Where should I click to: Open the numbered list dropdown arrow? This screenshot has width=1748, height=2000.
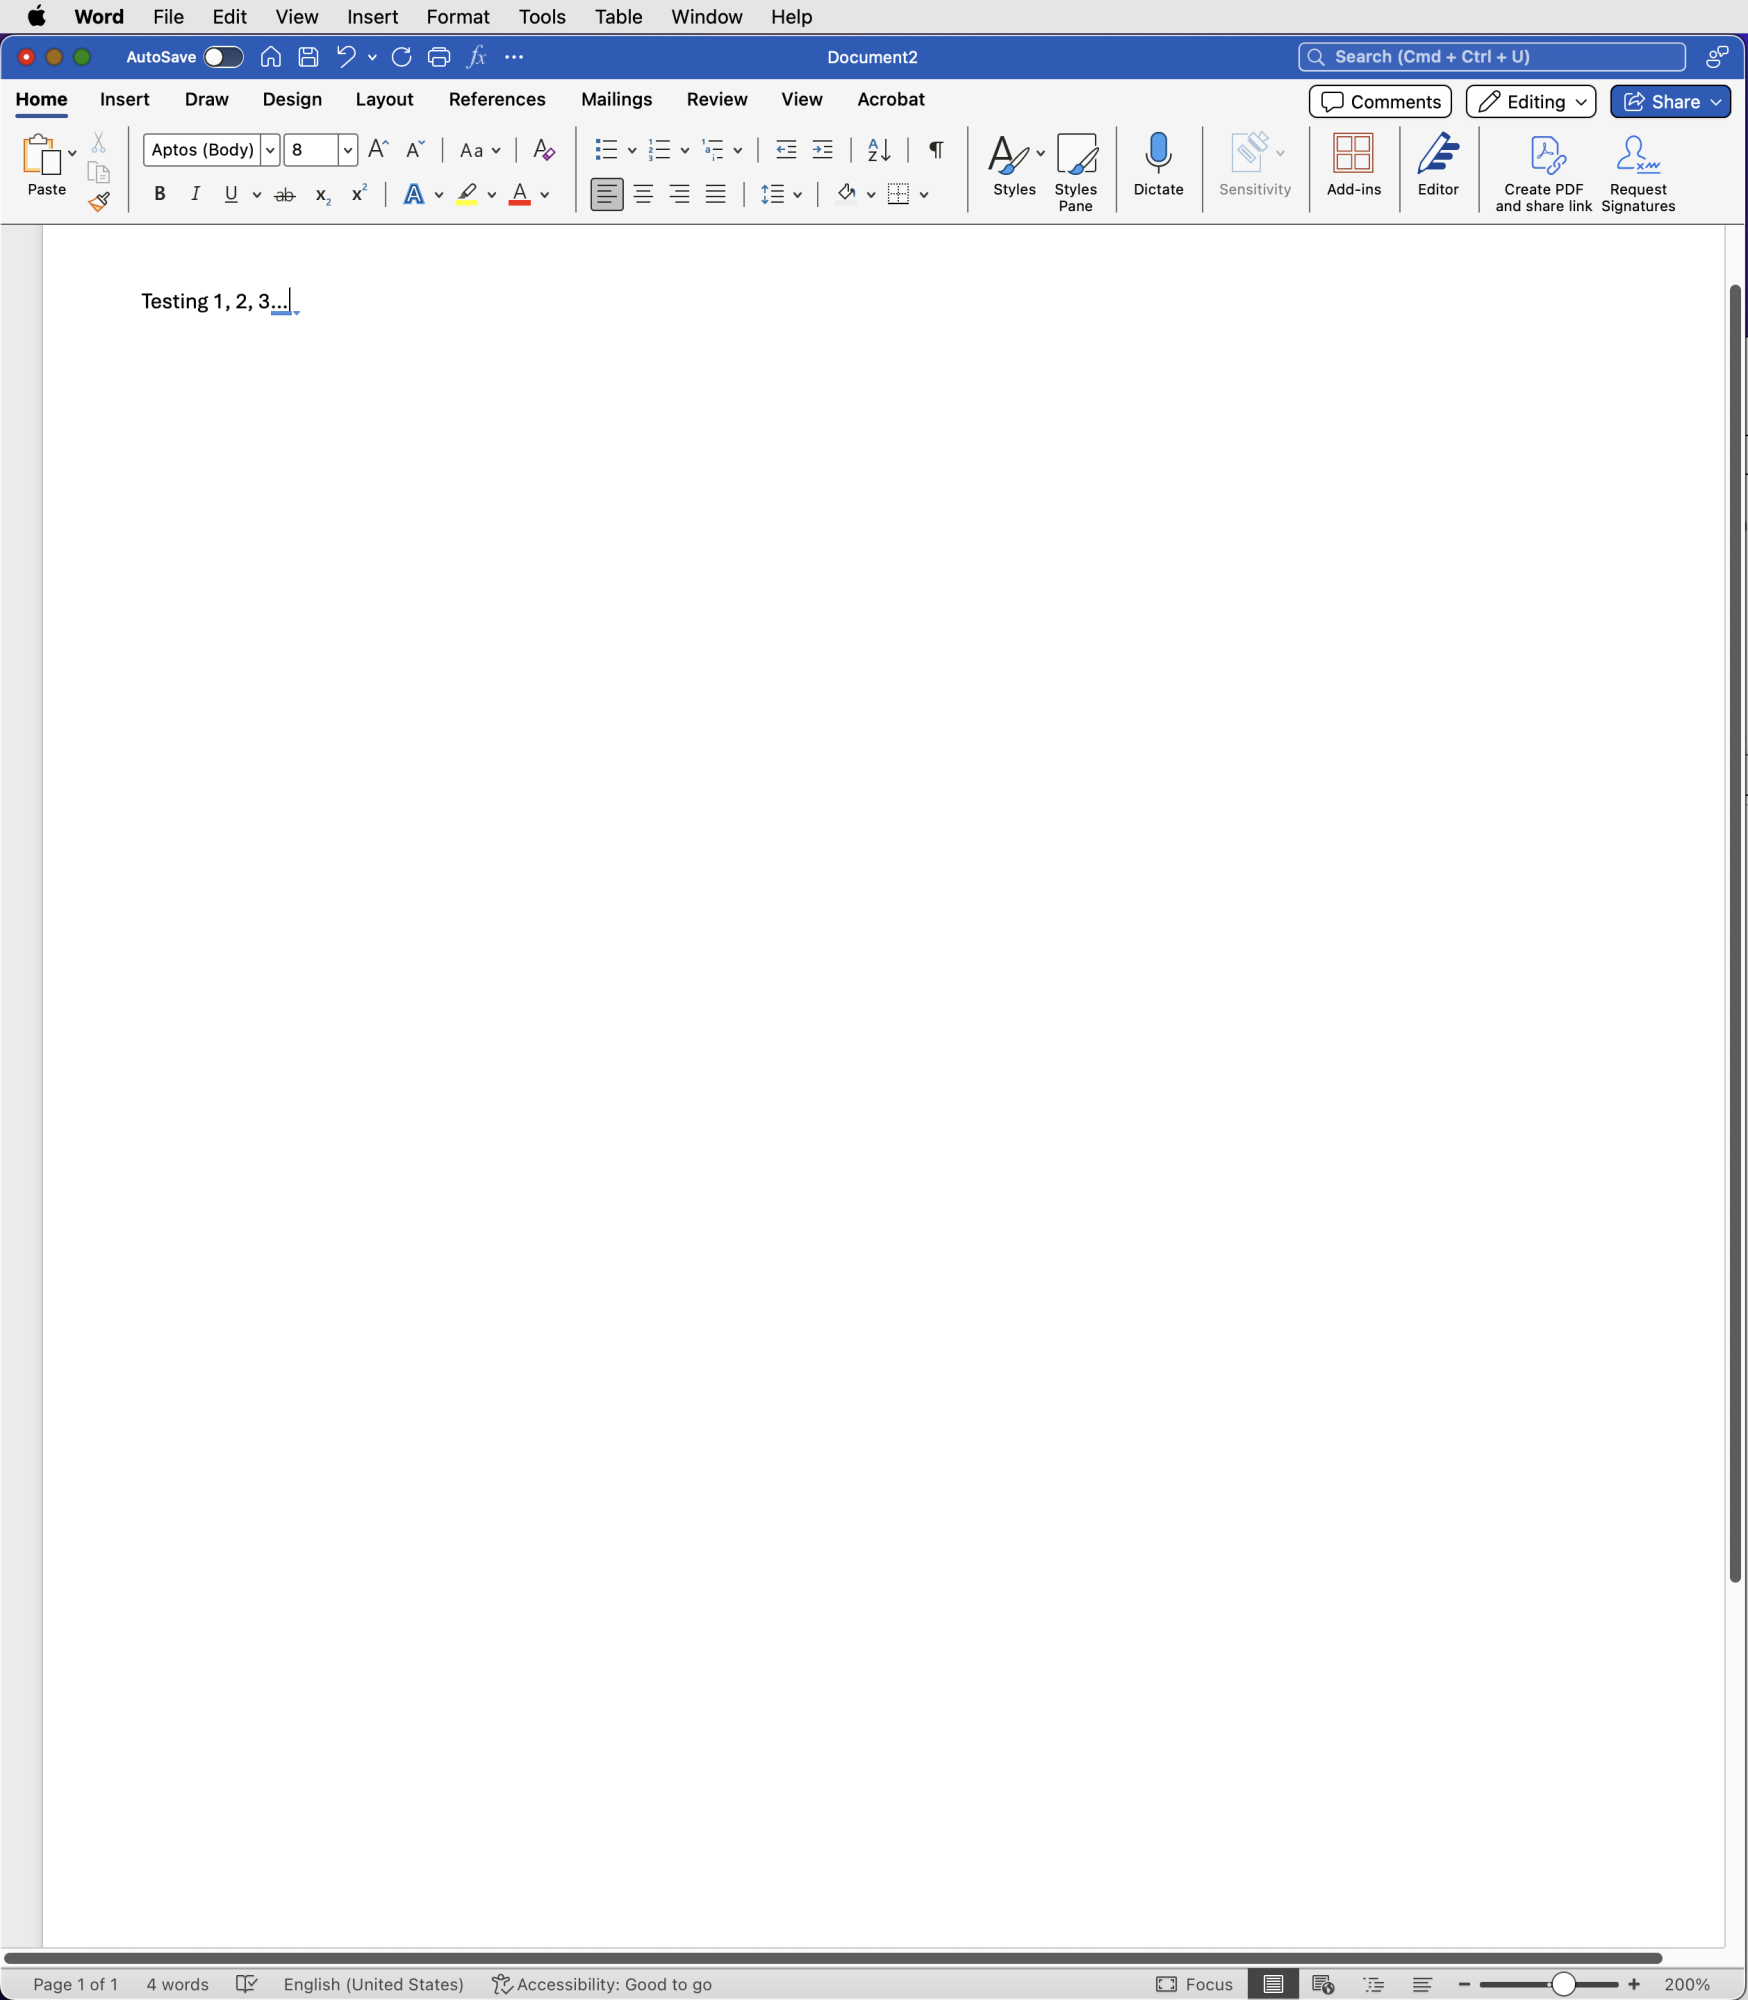click(x=685, y=151)
